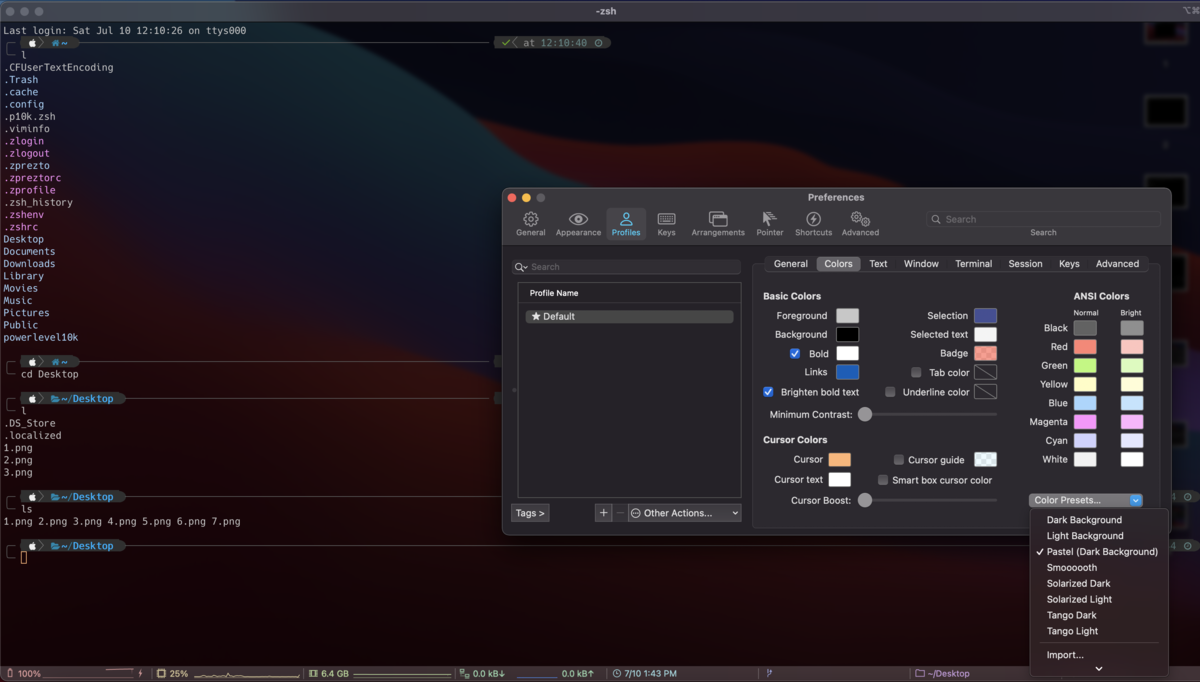Open the Appearance eye icon in Preferences
This screenshot has width=1200, height=682.
[578, 224]
